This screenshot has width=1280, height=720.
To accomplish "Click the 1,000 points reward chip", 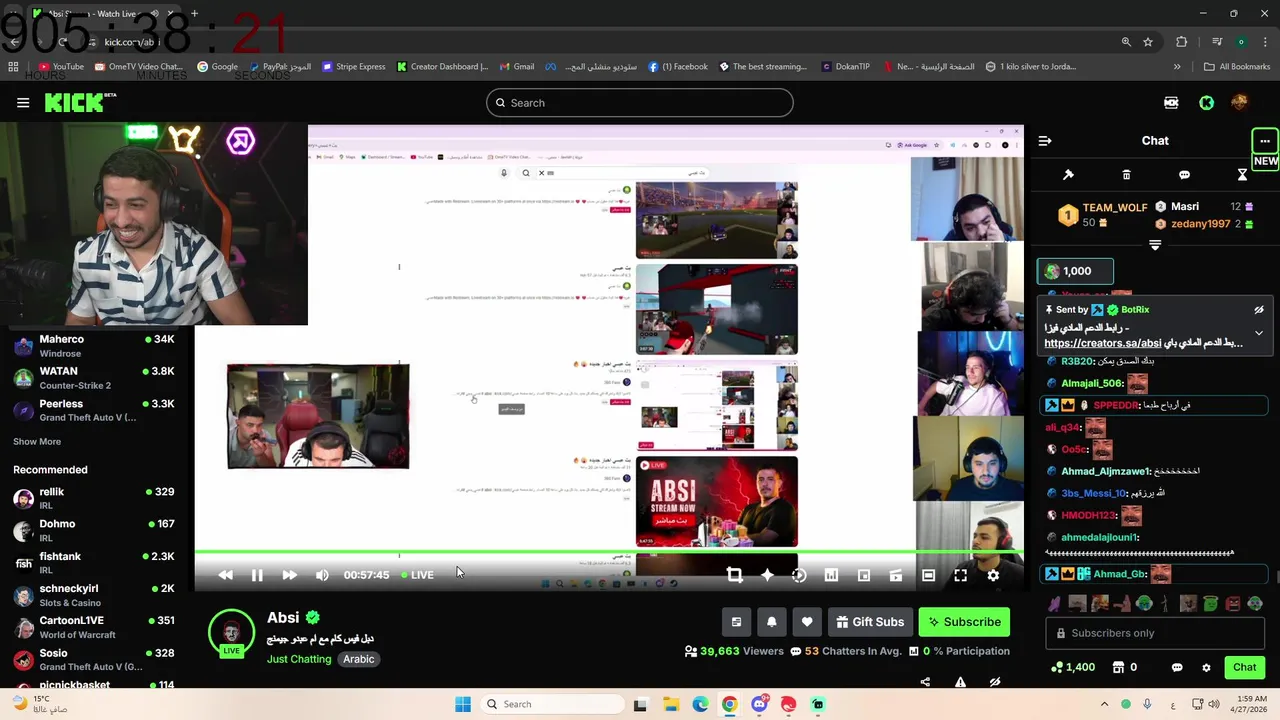I will click(1075, 271).
